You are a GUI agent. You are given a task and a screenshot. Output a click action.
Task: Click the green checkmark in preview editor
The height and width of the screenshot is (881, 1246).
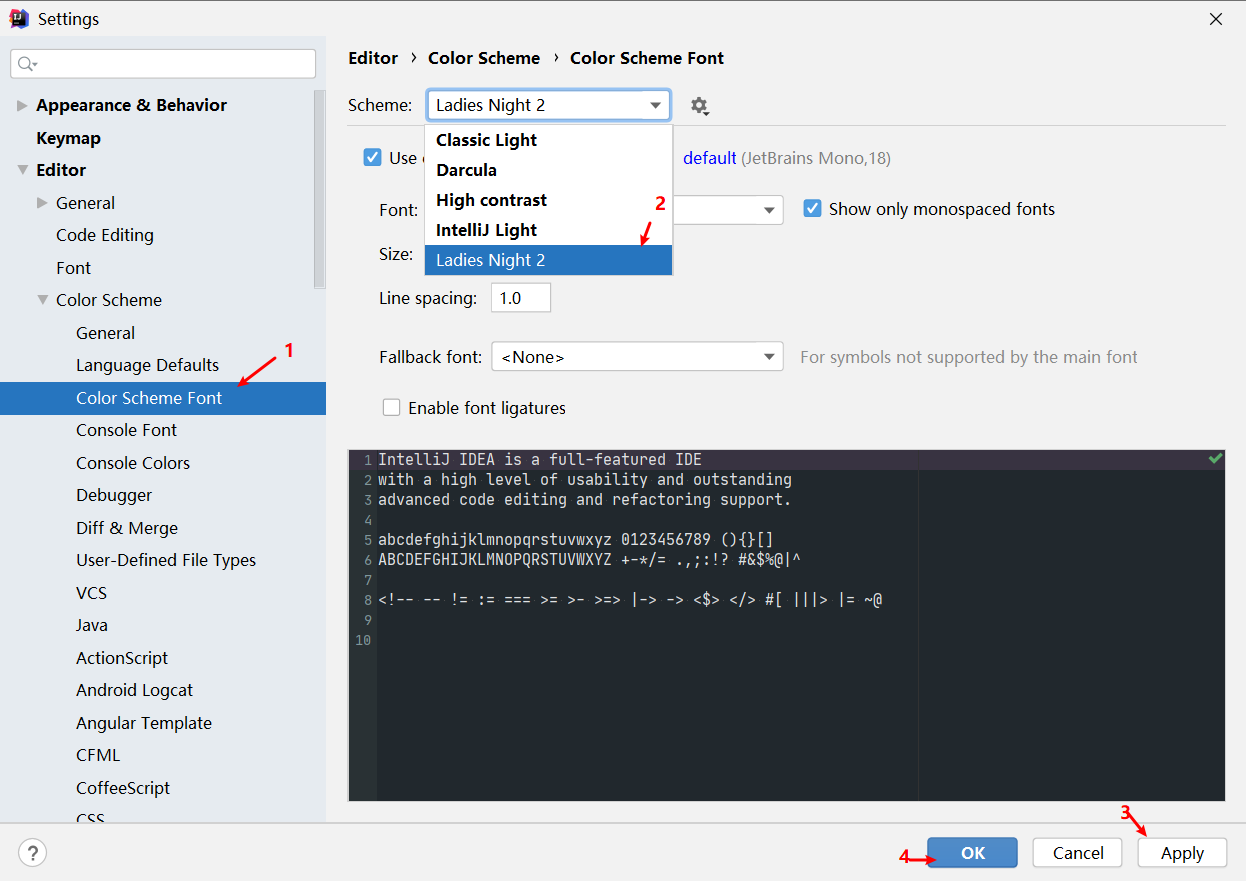1214,459
